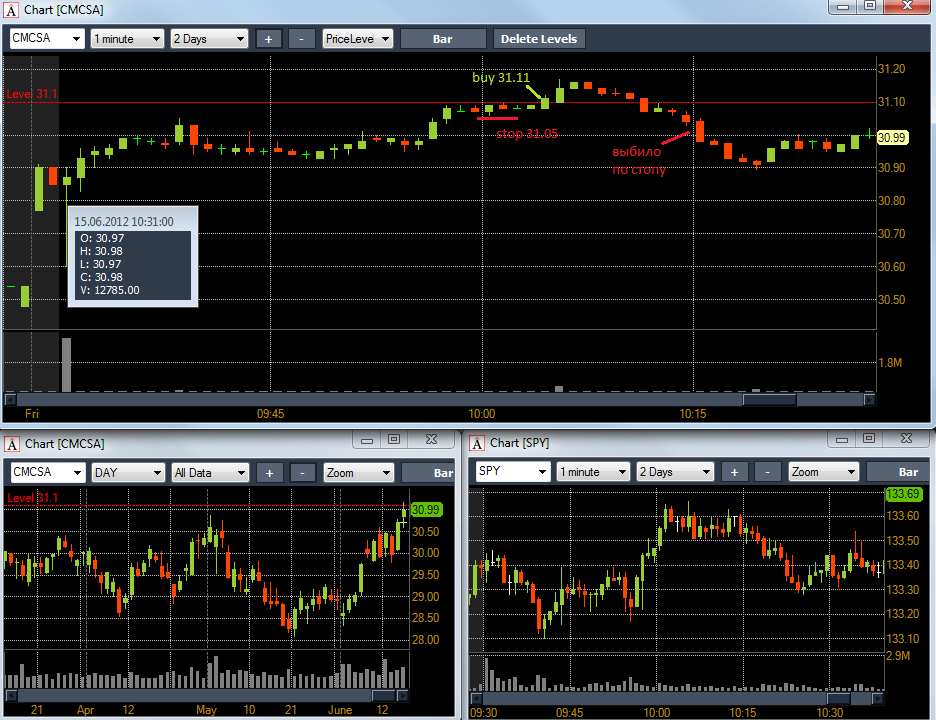Click the minus zoom-out button in the daily CMCSA chart
Viewport: 936px width, 720px height.
303,473
